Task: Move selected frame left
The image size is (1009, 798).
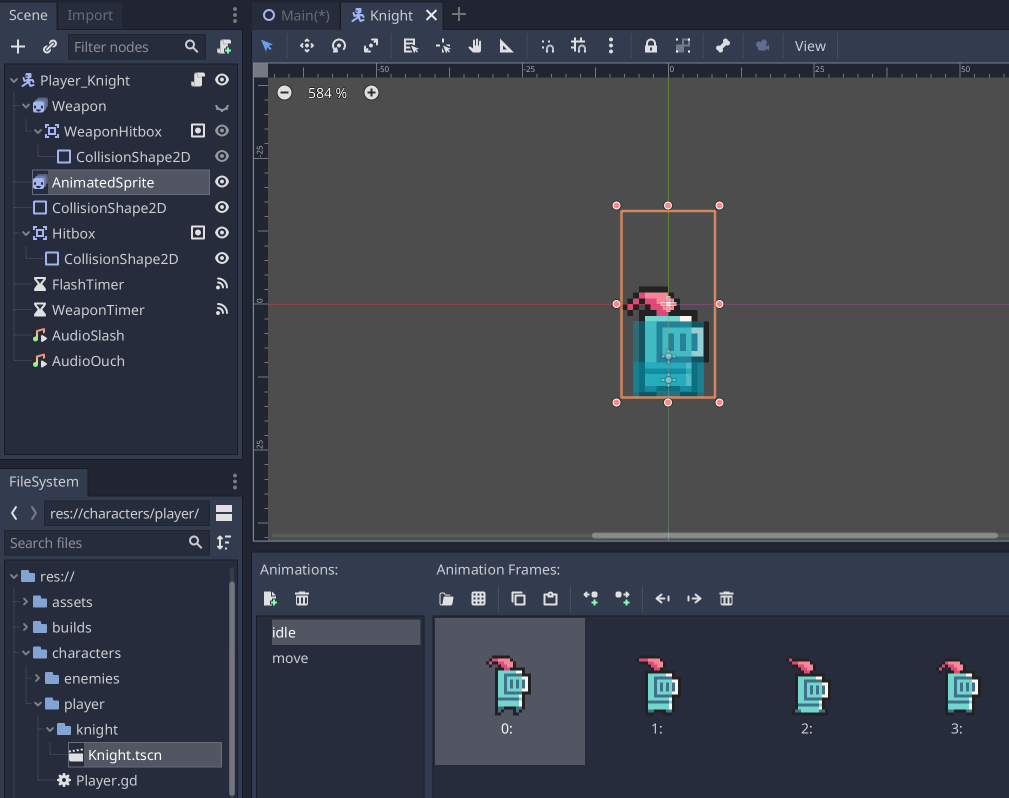Action: coord(662,599)
